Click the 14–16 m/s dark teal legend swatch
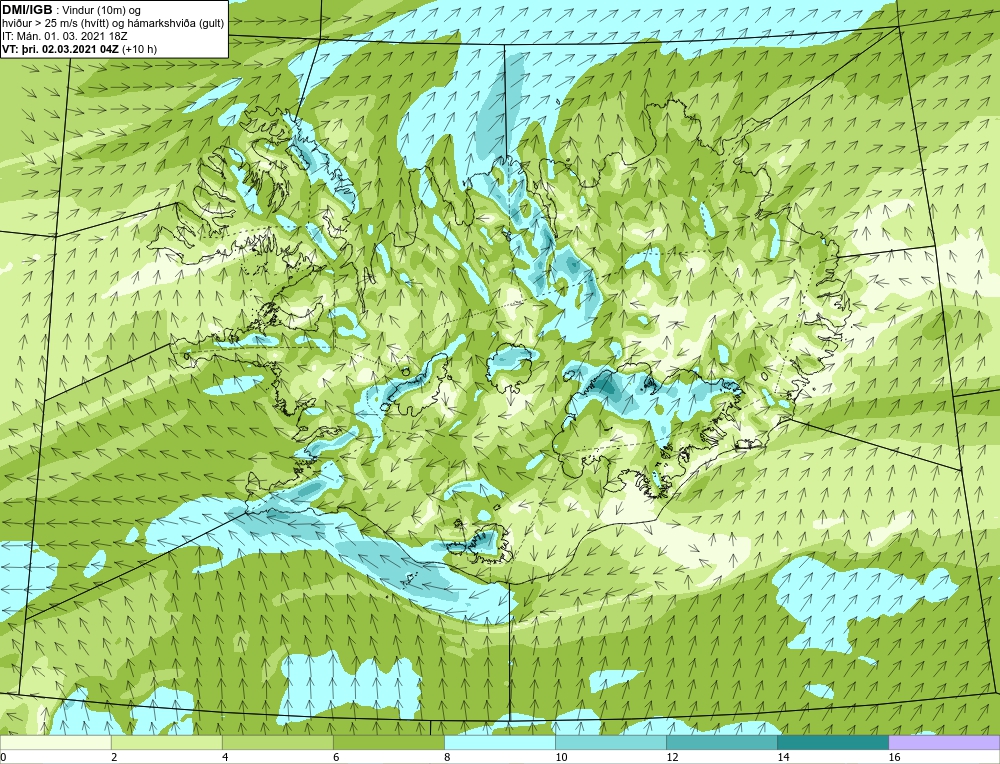Image resolution: width=1000 pixels, height=764 pixels. (x=832, y=742)
